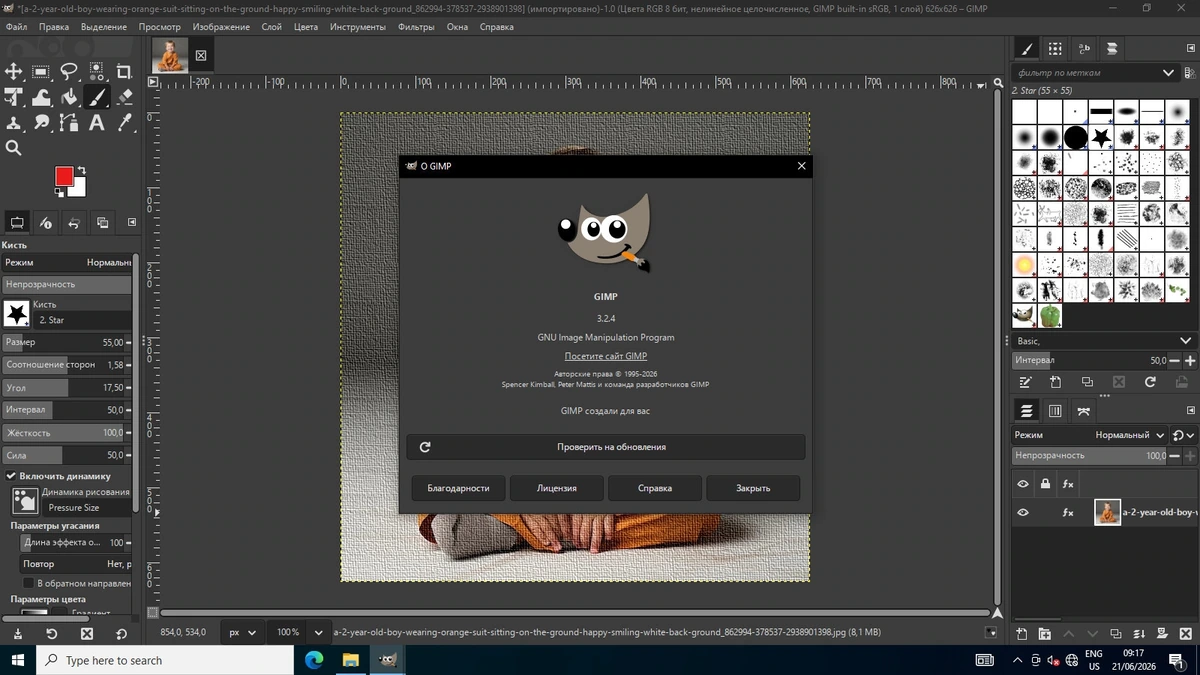Click the duplicate brush icon
Viewport: 1200px width, 675px height.
click(x=1087, y=382)
